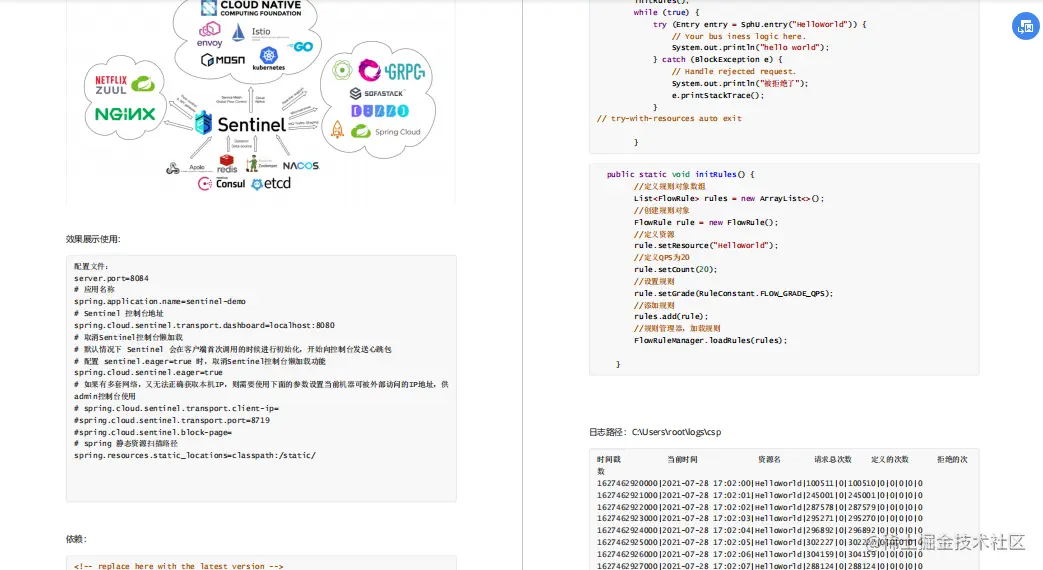Viewport: 1043px width, 570px height.
Task: Click the 'replace here with the latest version' comment
Action: tap(178, 566)
